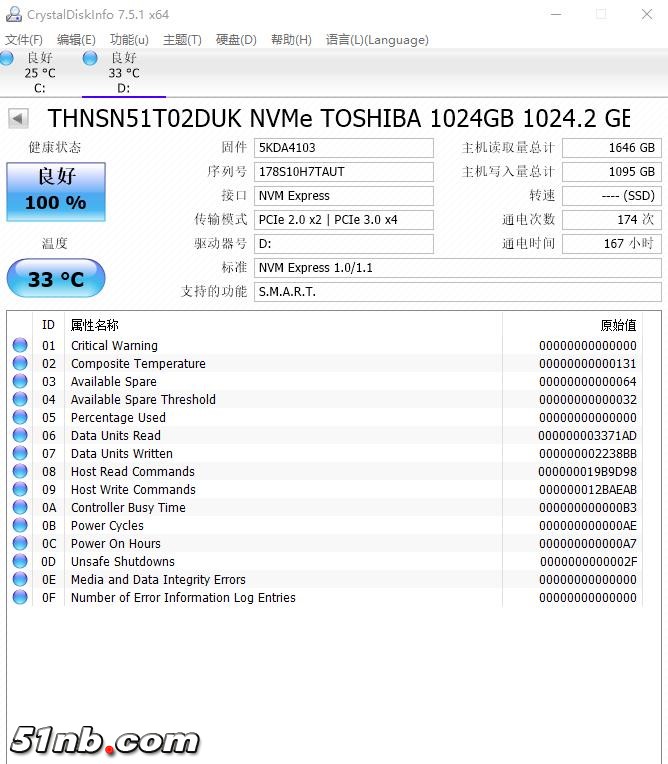Click the Composite Temperature status orb

coord(20,364)
